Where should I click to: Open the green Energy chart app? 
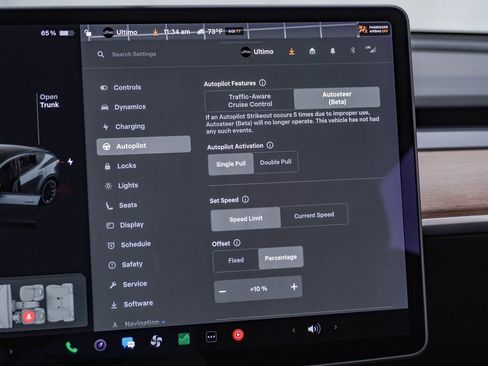point(184,339)
